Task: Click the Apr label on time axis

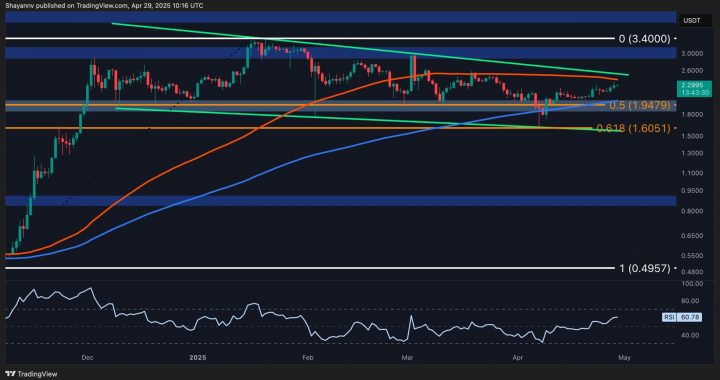Action: click(518, 358)
